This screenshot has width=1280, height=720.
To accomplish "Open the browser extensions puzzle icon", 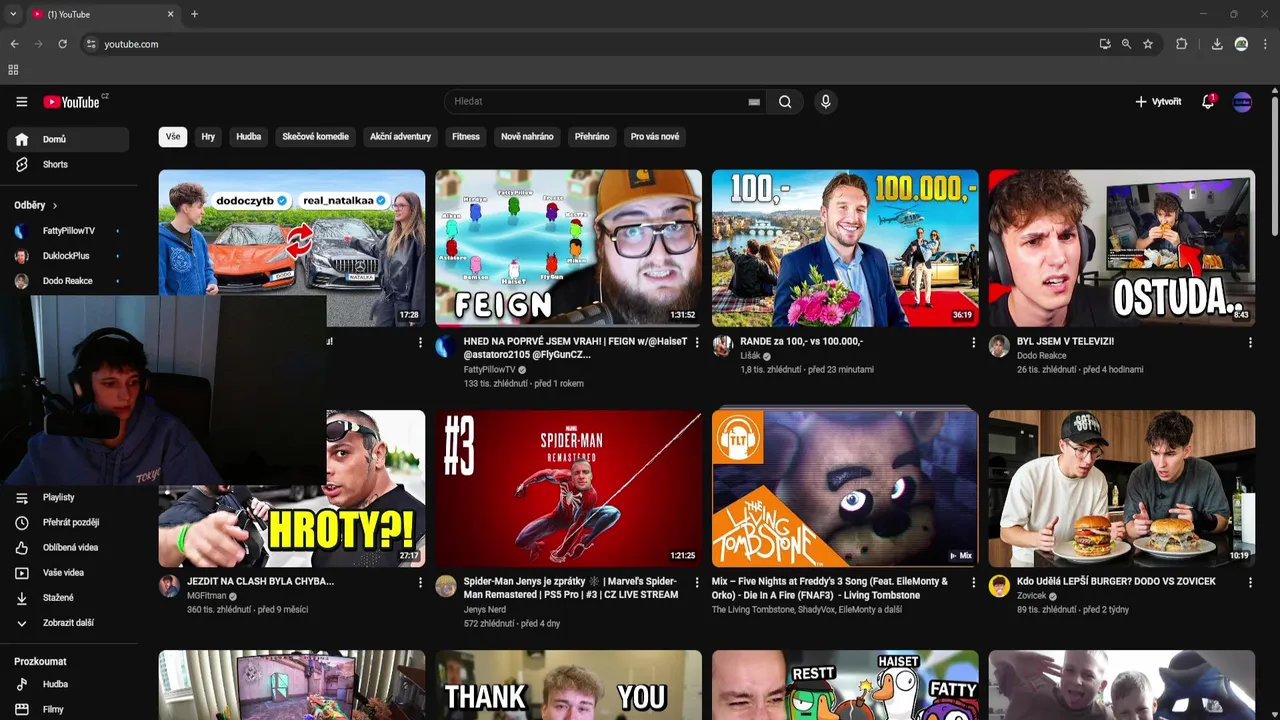I will [x=1182, y=44].
